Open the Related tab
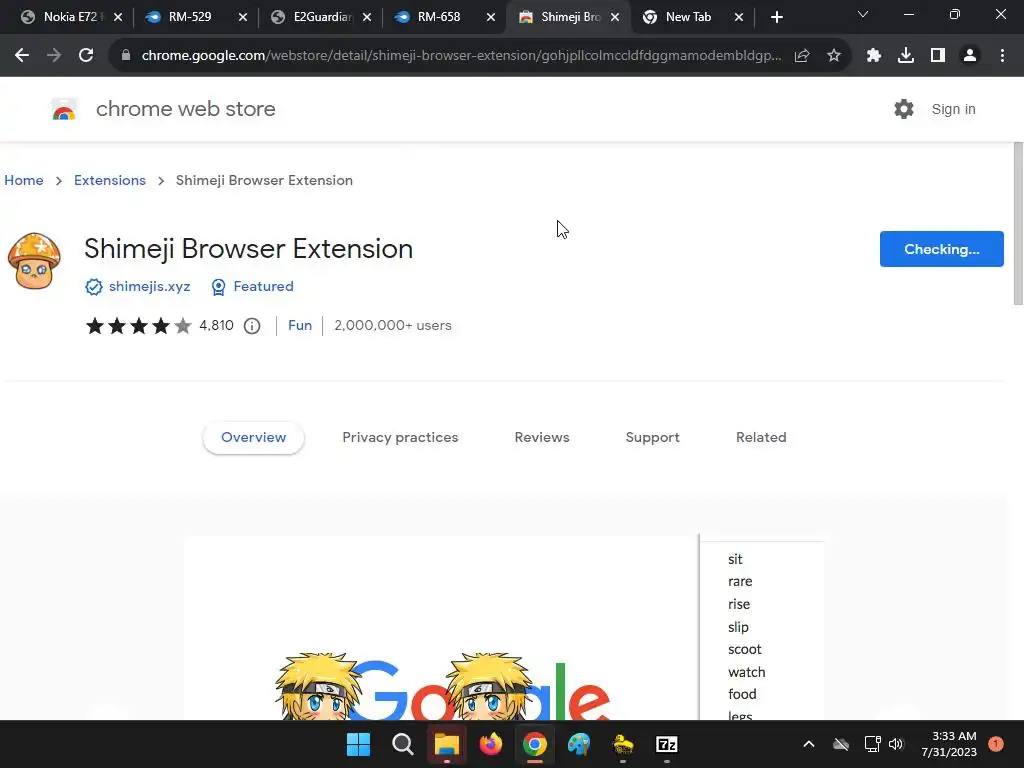This screenshot has height=768, width=1024. pos(761,438)
